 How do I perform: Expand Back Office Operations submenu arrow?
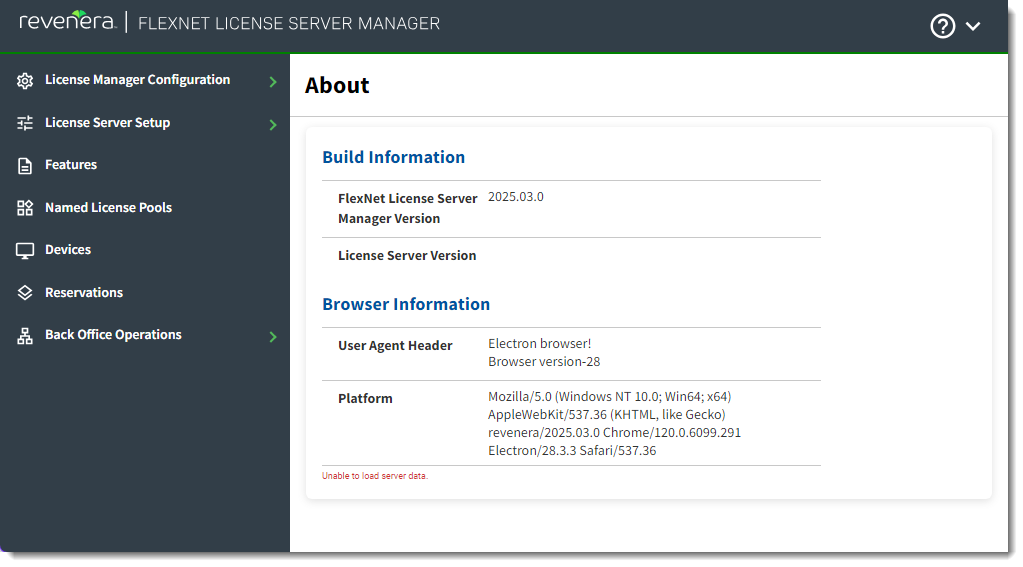pos(273,337)
